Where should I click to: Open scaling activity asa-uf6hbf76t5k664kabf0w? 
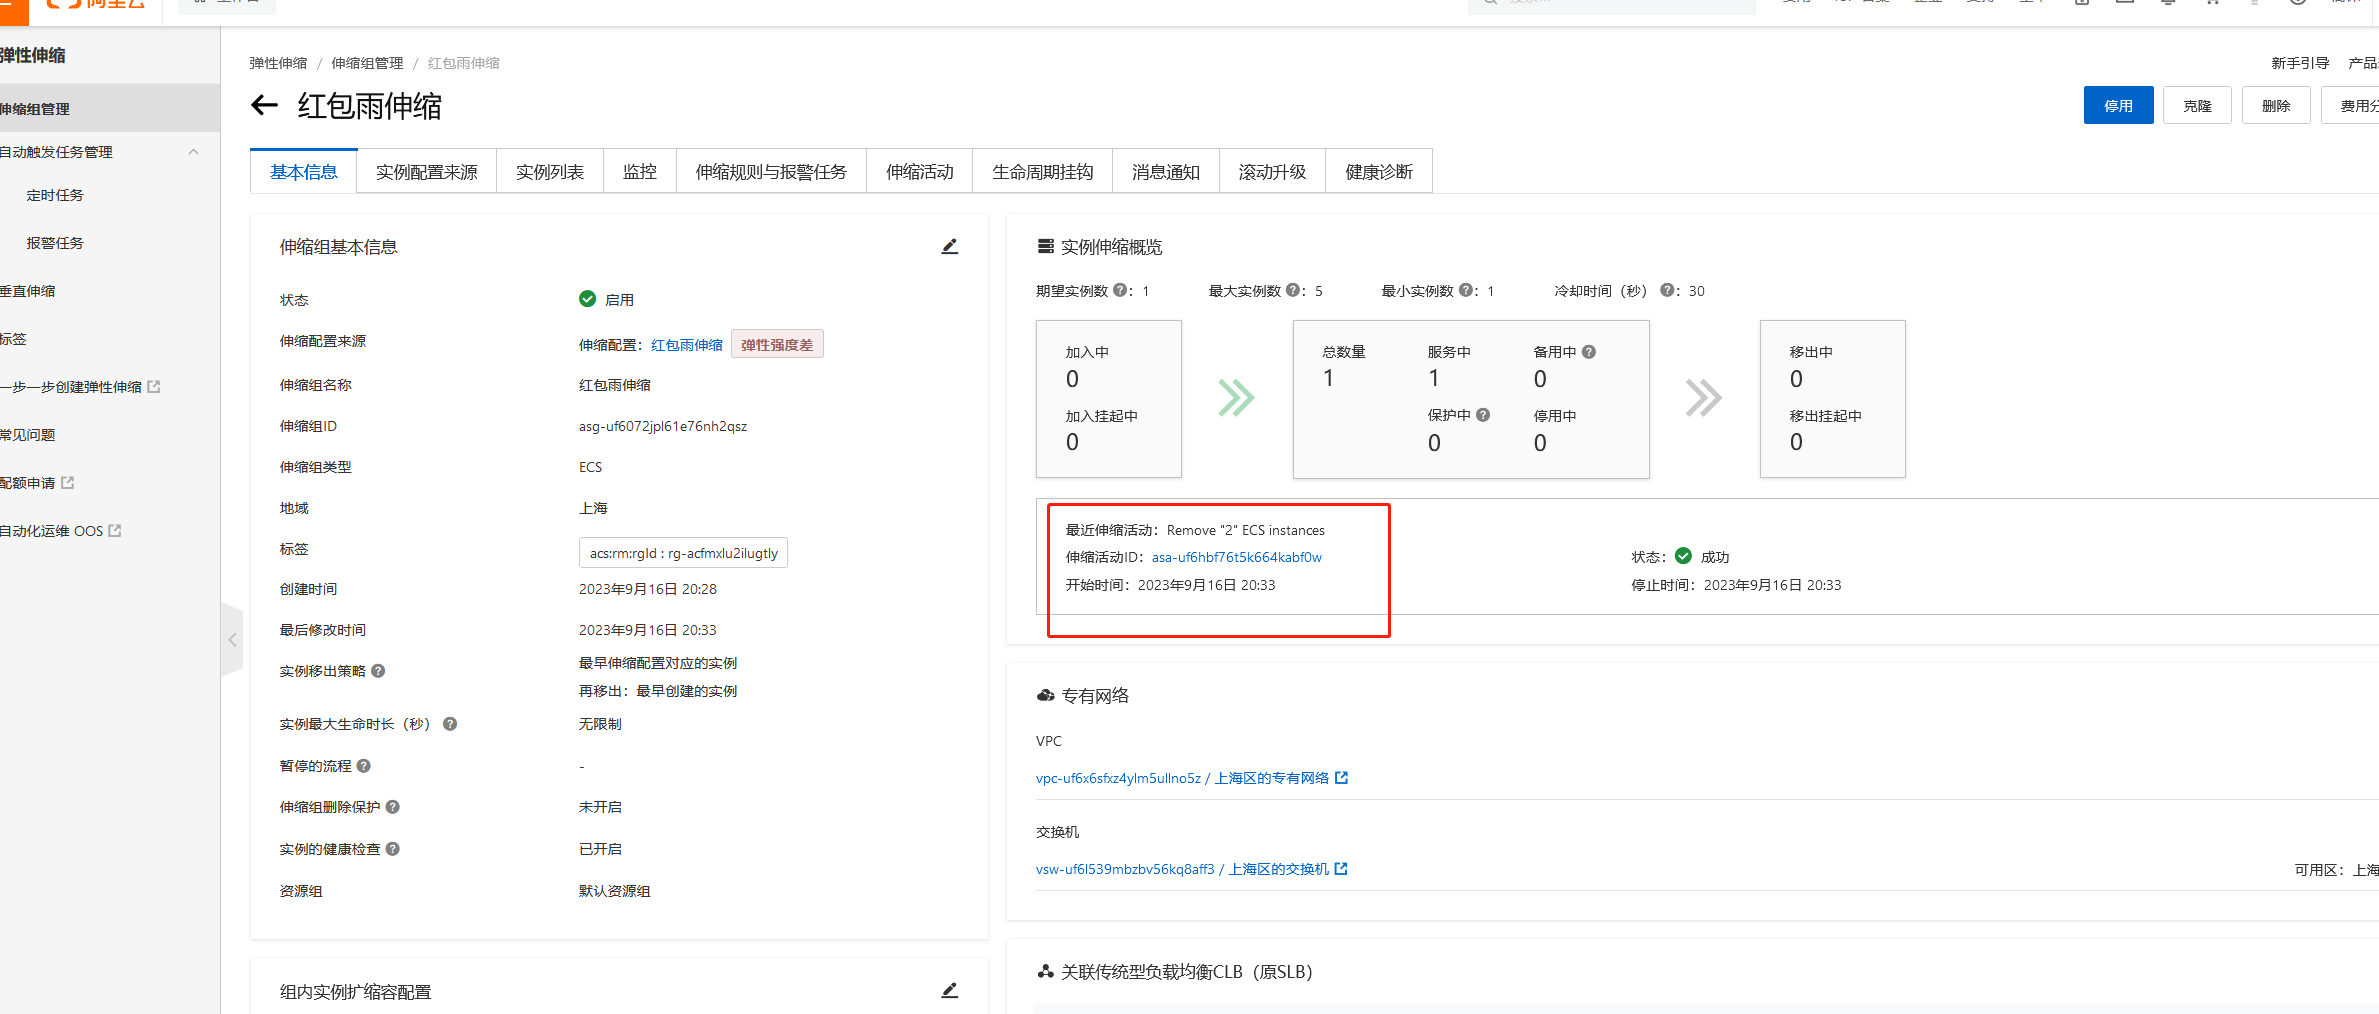pyautogui.click(x=1236, y=557)
